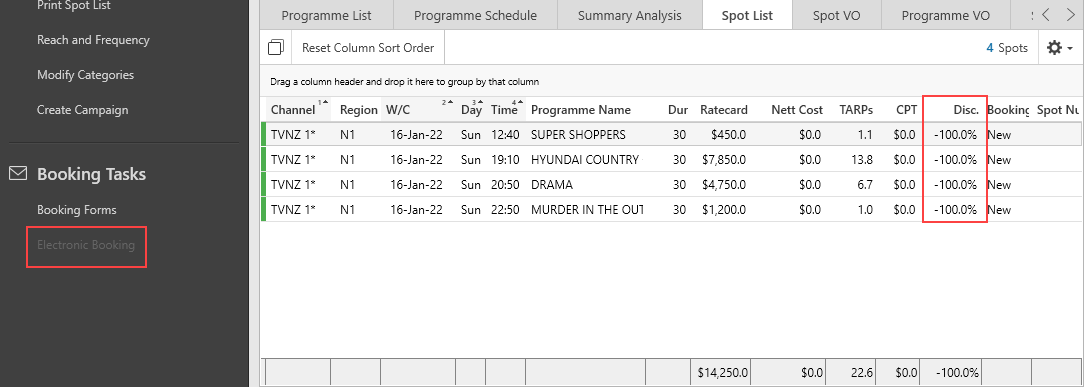Click the Booking Tasks envelope icon
Image resolution: width=1084 pixels, height=387 pixels.
pos(18,173)
